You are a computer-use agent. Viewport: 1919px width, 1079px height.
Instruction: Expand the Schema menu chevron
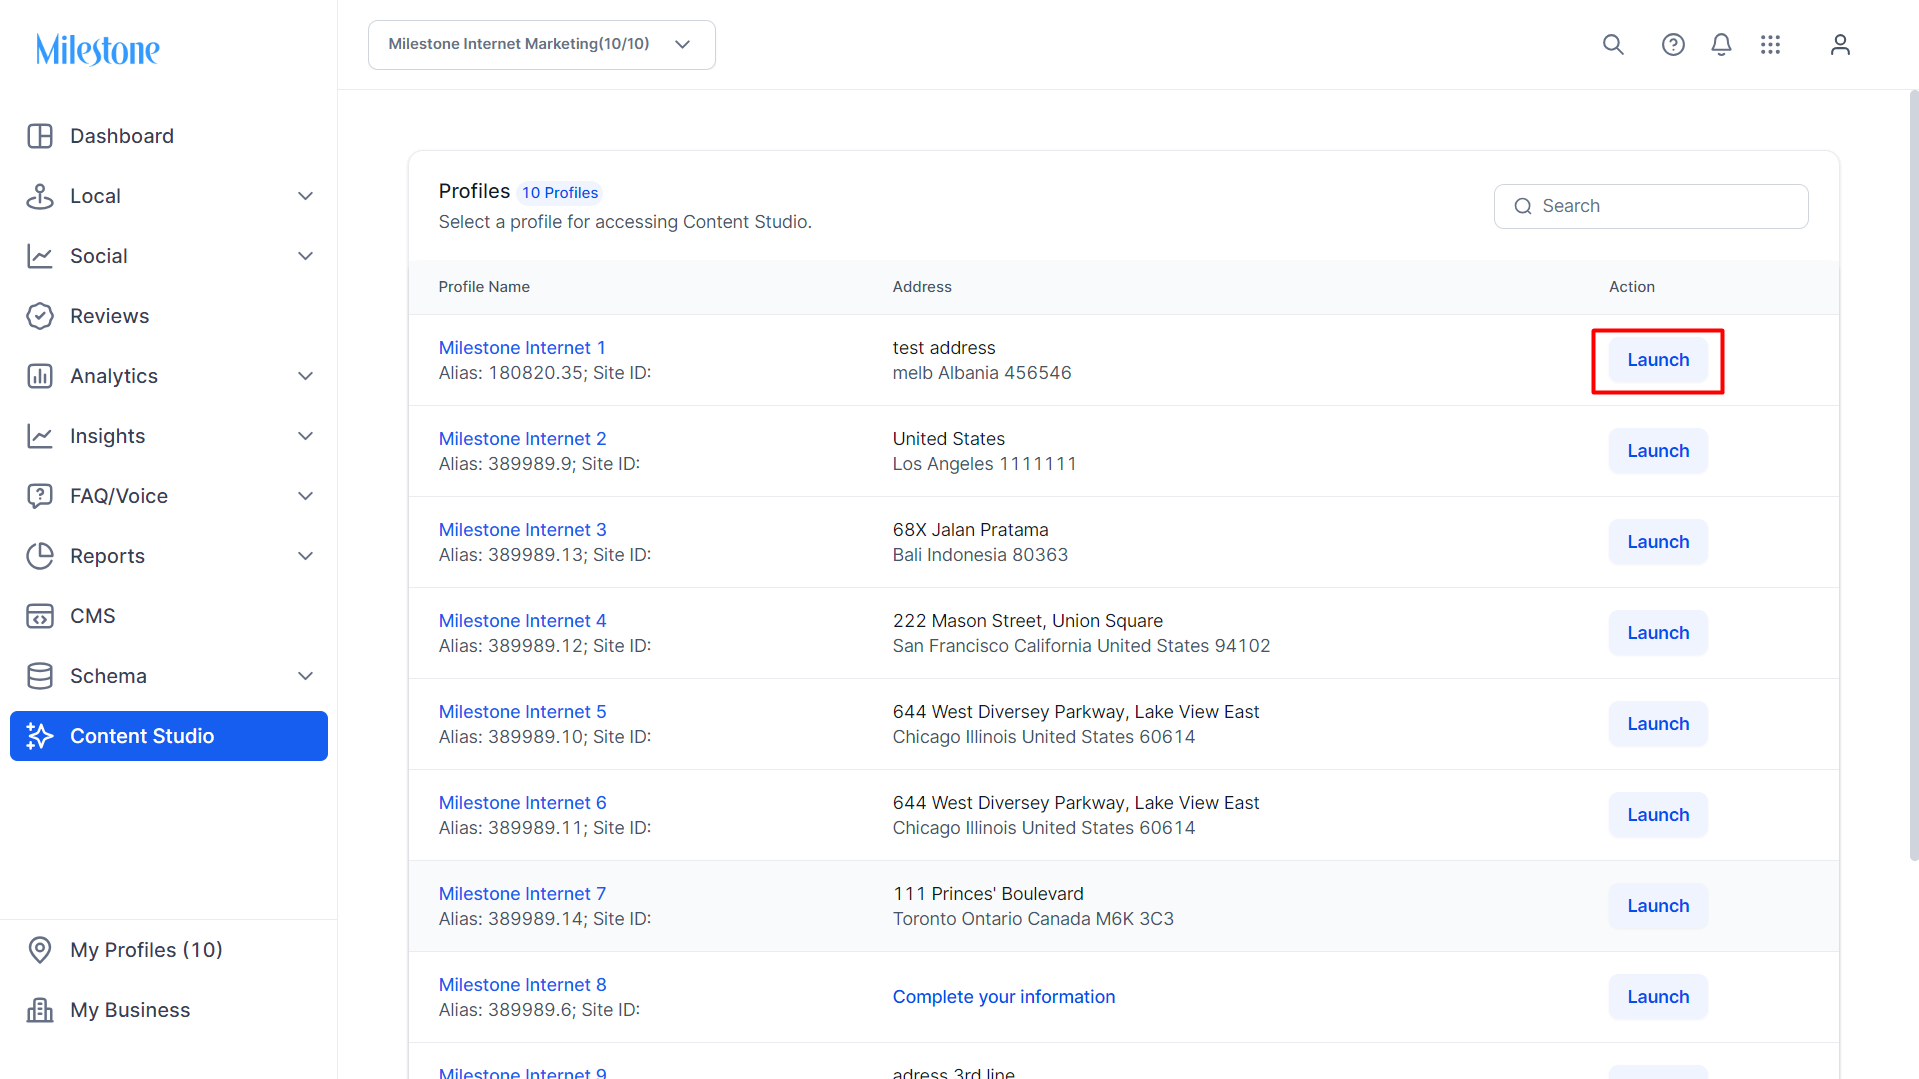(x=306, y=676)
